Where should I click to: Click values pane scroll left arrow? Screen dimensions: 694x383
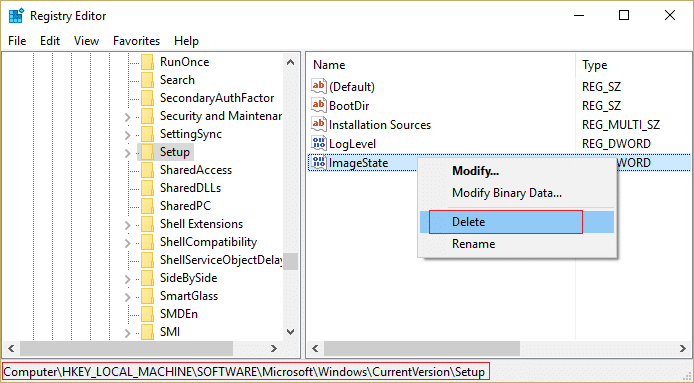click(315, 348)
